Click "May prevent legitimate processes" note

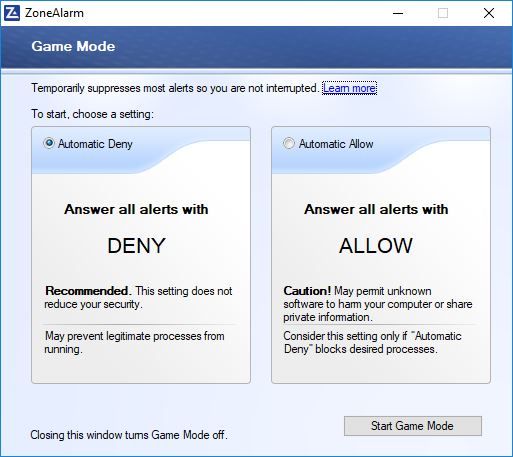point(135,342)
